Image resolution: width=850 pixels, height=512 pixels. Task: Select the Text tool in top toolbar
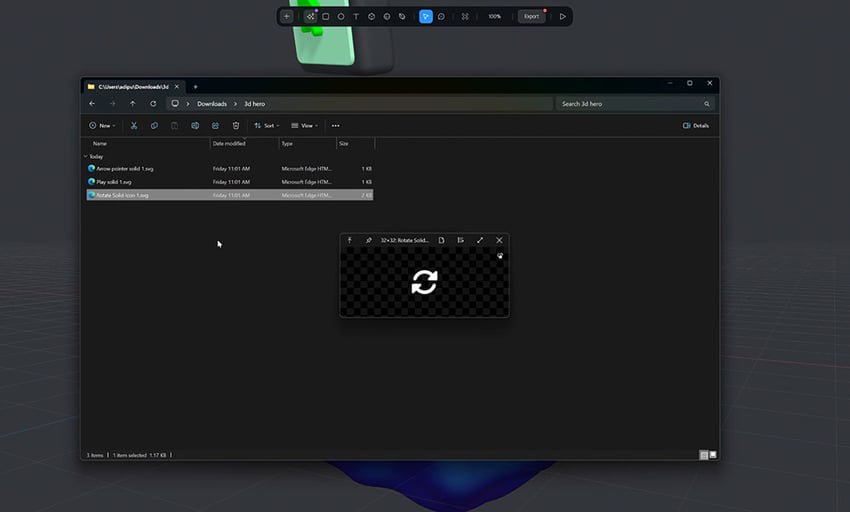point(356,16)
